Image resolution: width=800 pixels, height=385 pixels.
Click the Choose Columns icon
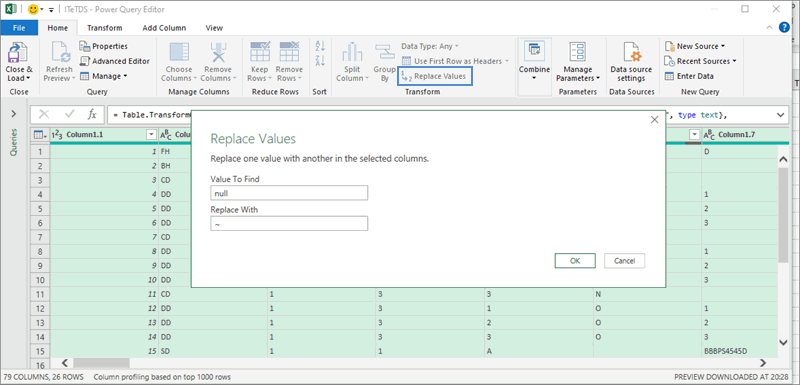179,53
